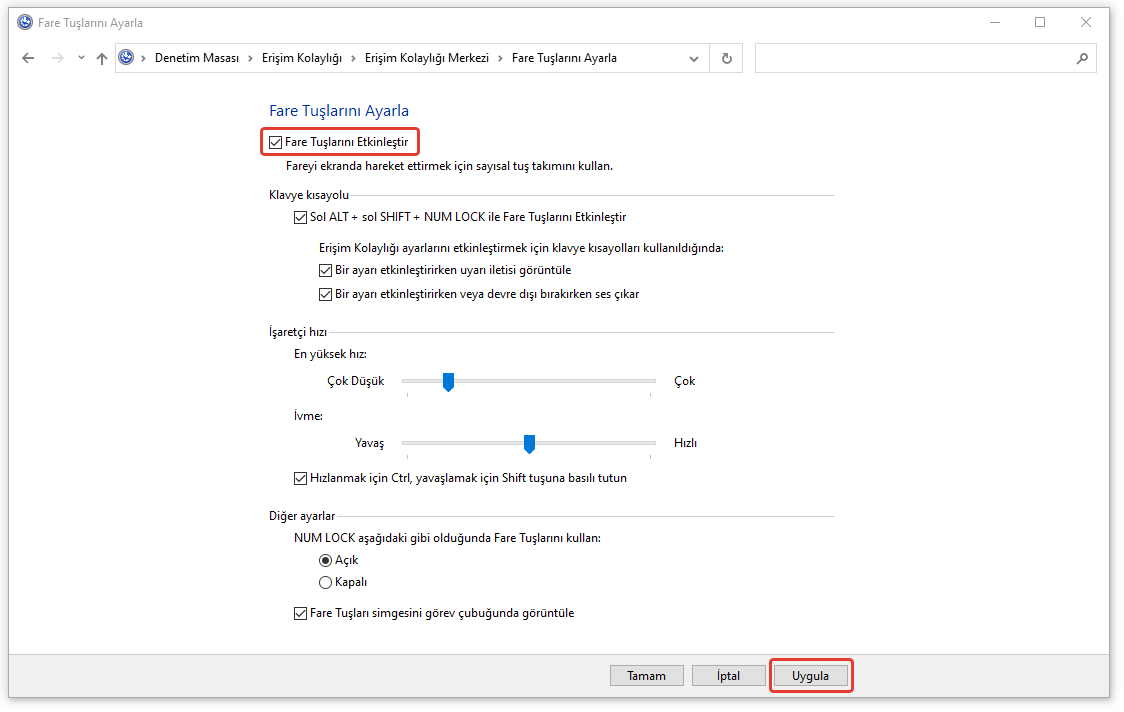Click the Control Panel icon in address bar
1124x712 pixels.
[127, 58]
